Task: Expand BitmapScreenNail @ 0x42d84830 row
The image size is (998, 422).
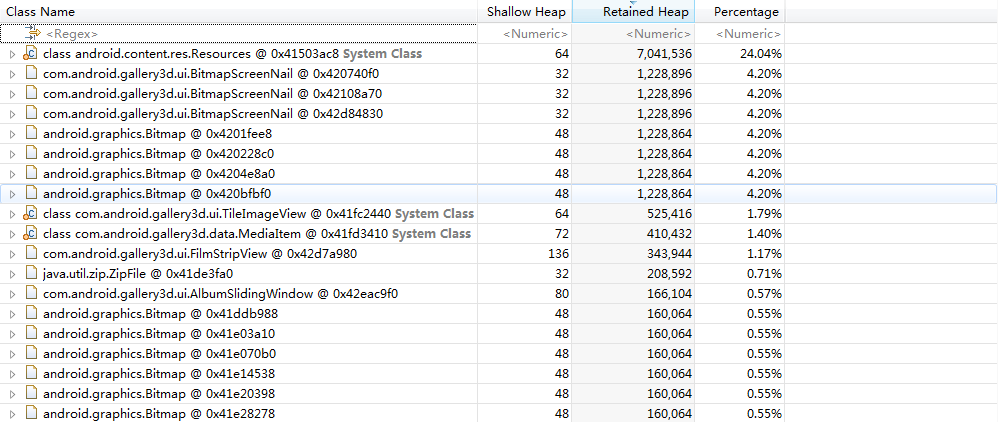Action: point(11,114)
